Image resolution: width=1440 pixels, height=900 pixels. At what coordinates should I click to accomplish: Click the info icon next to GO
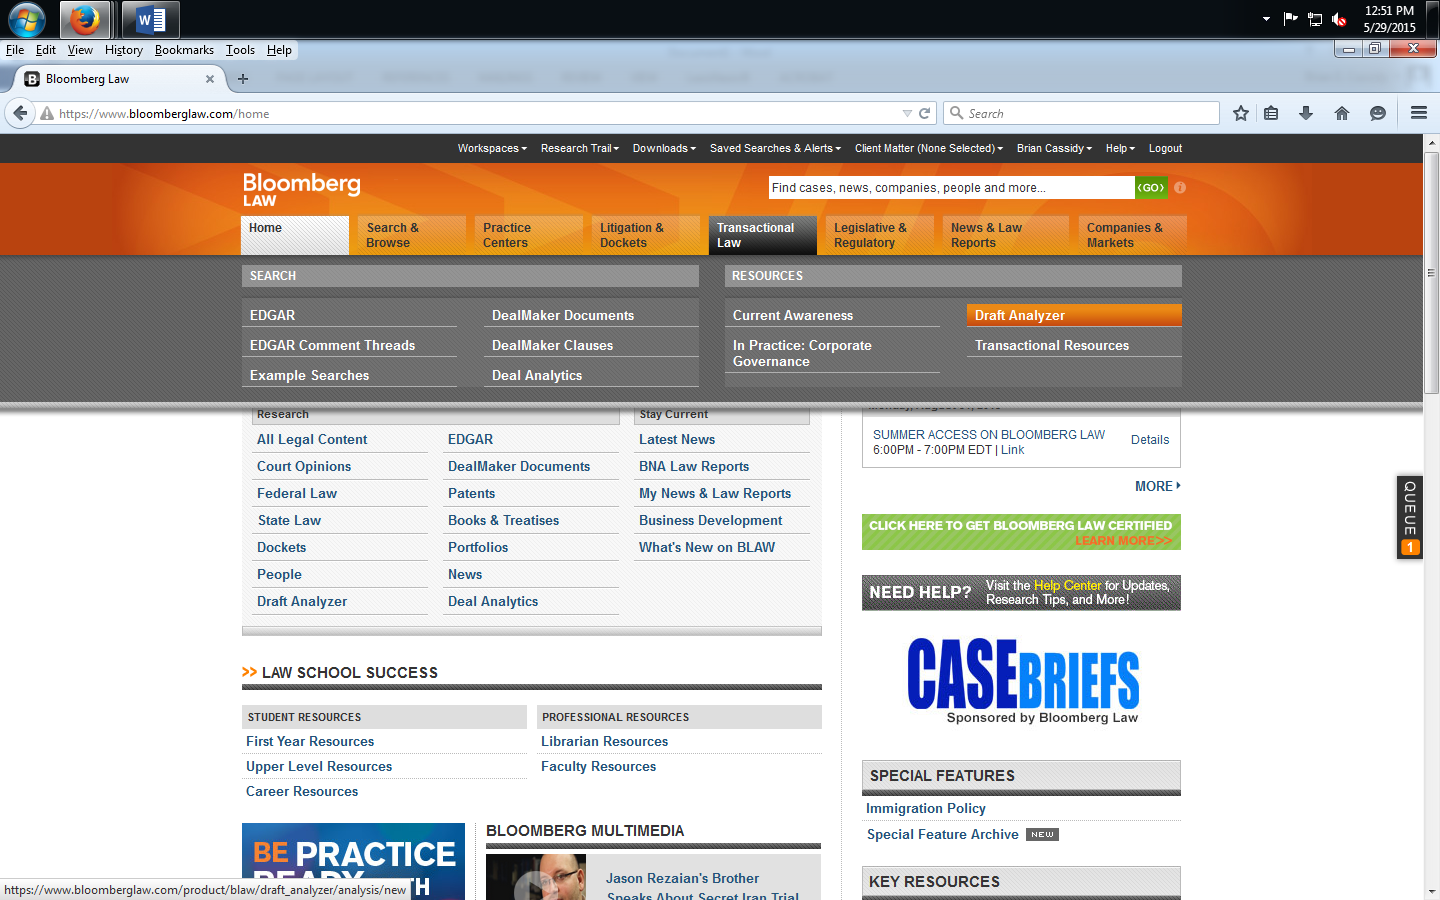pyautogui.click(x=1180, y=187)
